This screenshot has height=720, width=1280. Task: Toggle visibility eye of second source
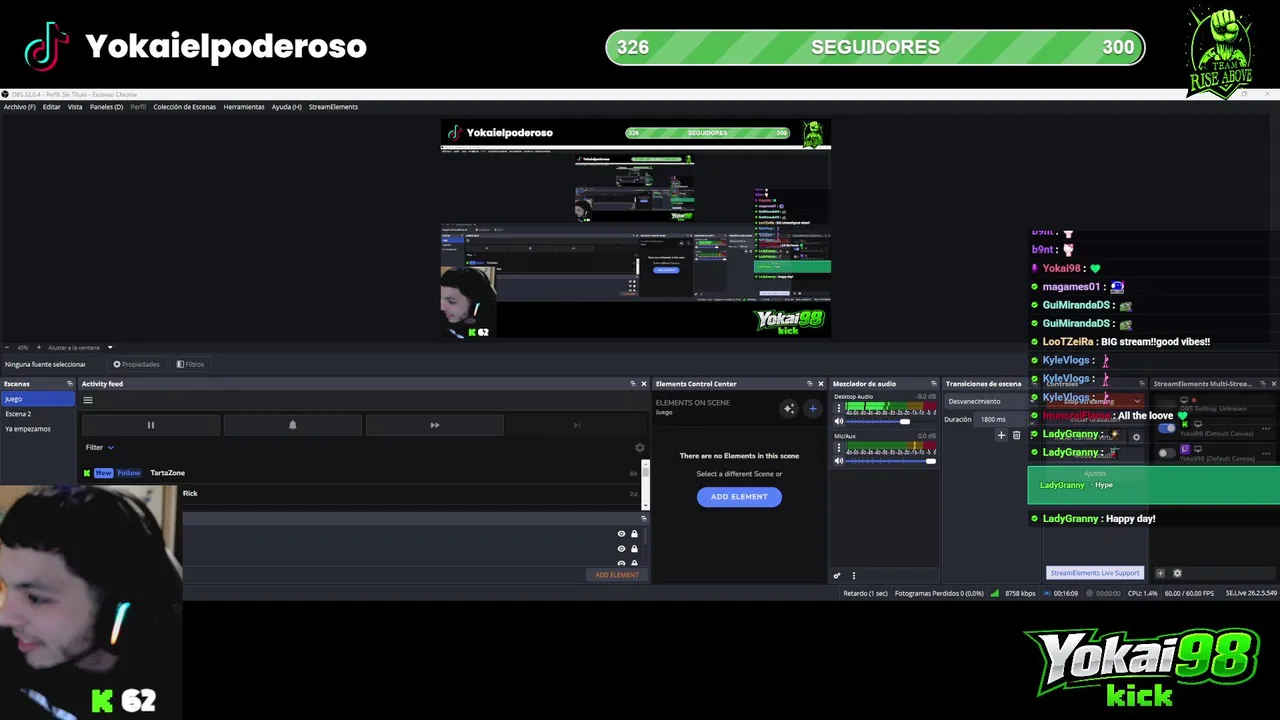tap(621, 549)
